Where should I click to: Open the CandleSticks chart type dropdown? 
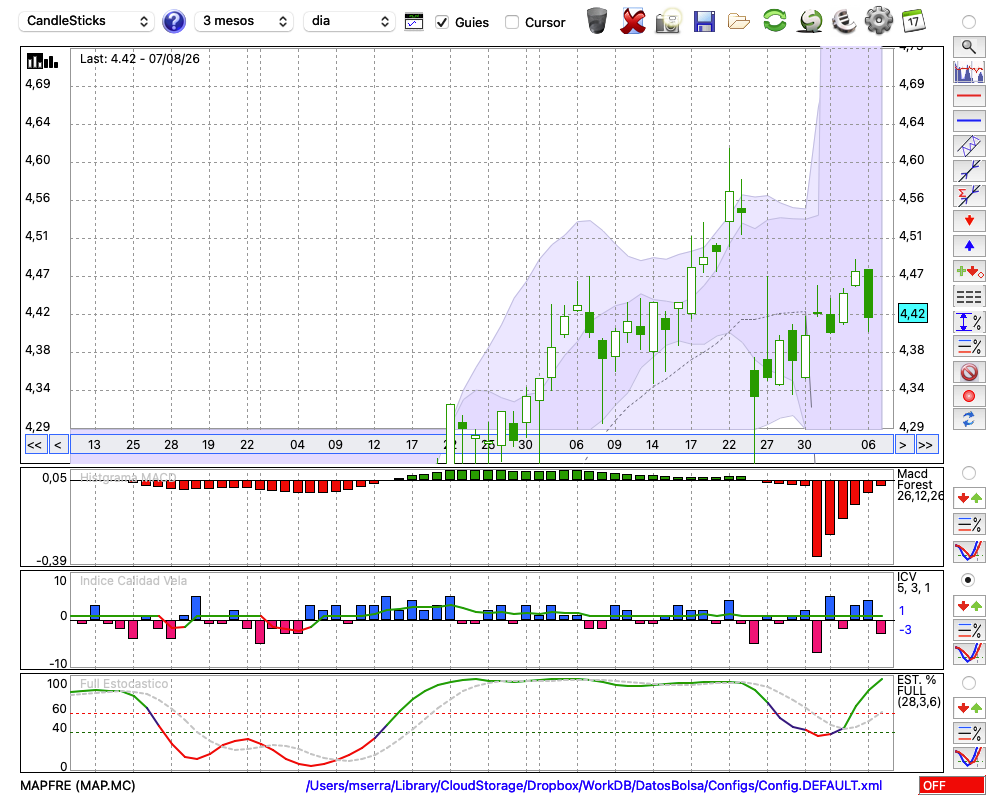[86, 21]
